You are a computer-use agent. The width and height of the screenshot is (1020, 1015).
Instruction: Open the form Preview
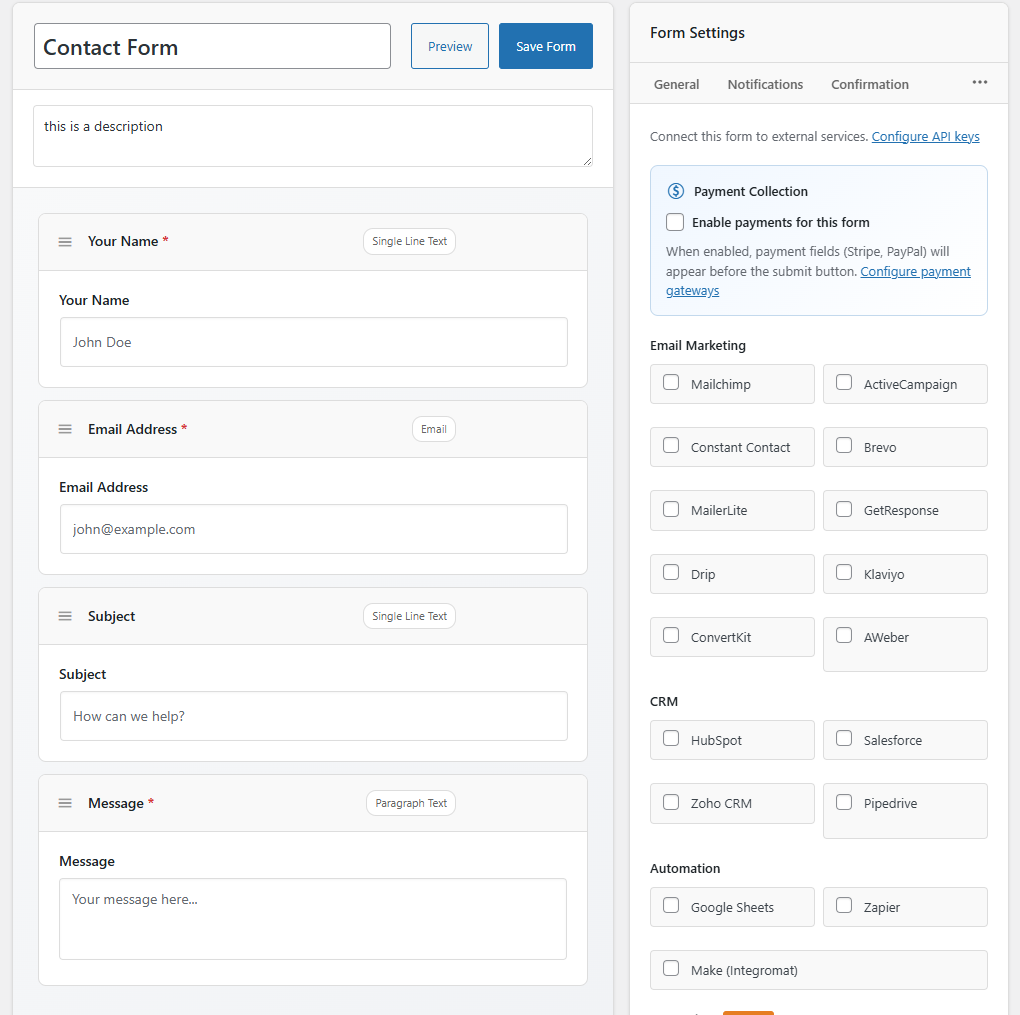click(449, 45)
